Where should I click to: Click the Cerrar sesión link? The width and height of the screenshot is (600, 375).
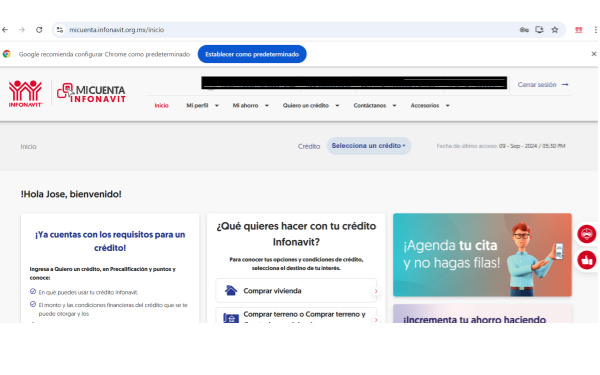pyautogui.click(x=543, y=85)
